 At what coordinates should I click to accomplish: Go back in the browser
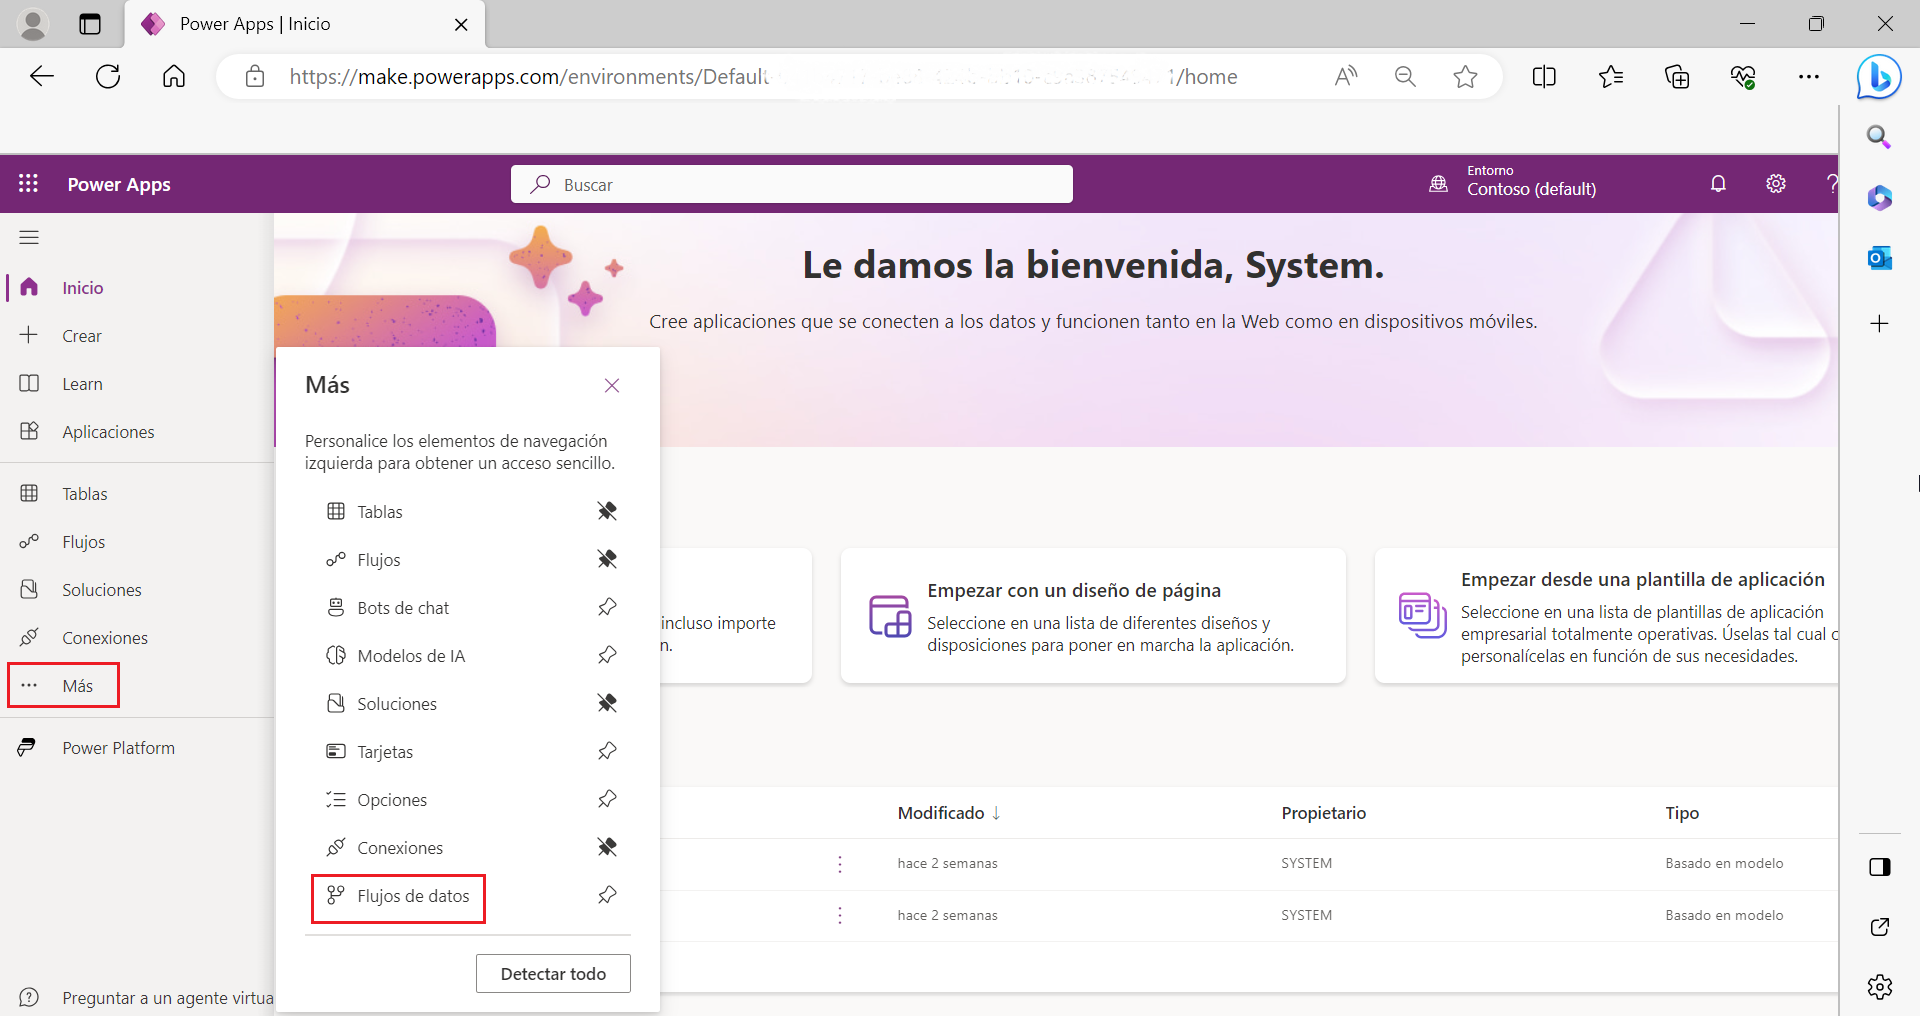tap(42, 76)
